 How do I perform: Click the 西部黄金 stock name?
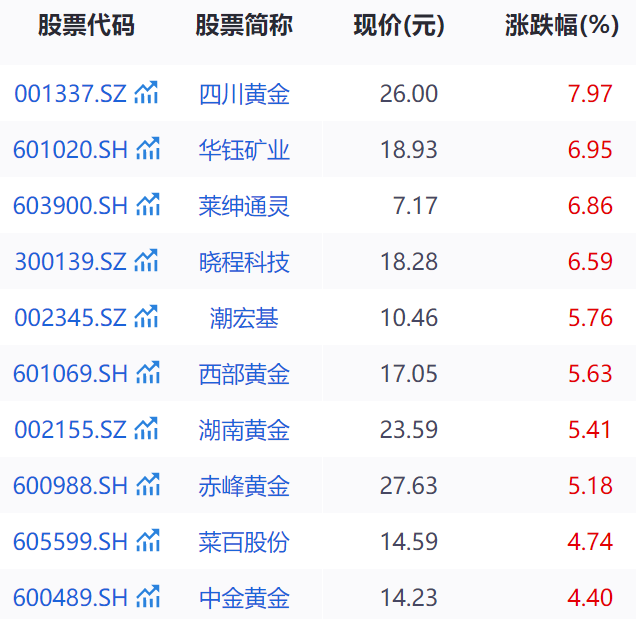pyautogui.click(x=244, y=374)
